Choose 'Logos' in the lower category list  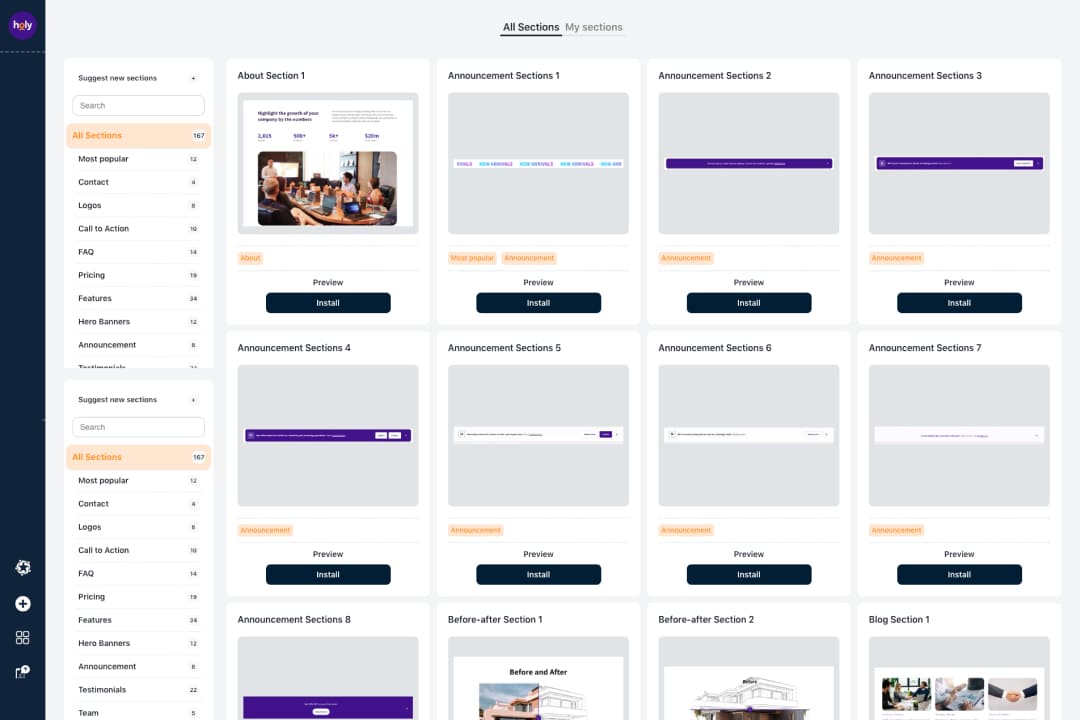(x=138, y=527)
